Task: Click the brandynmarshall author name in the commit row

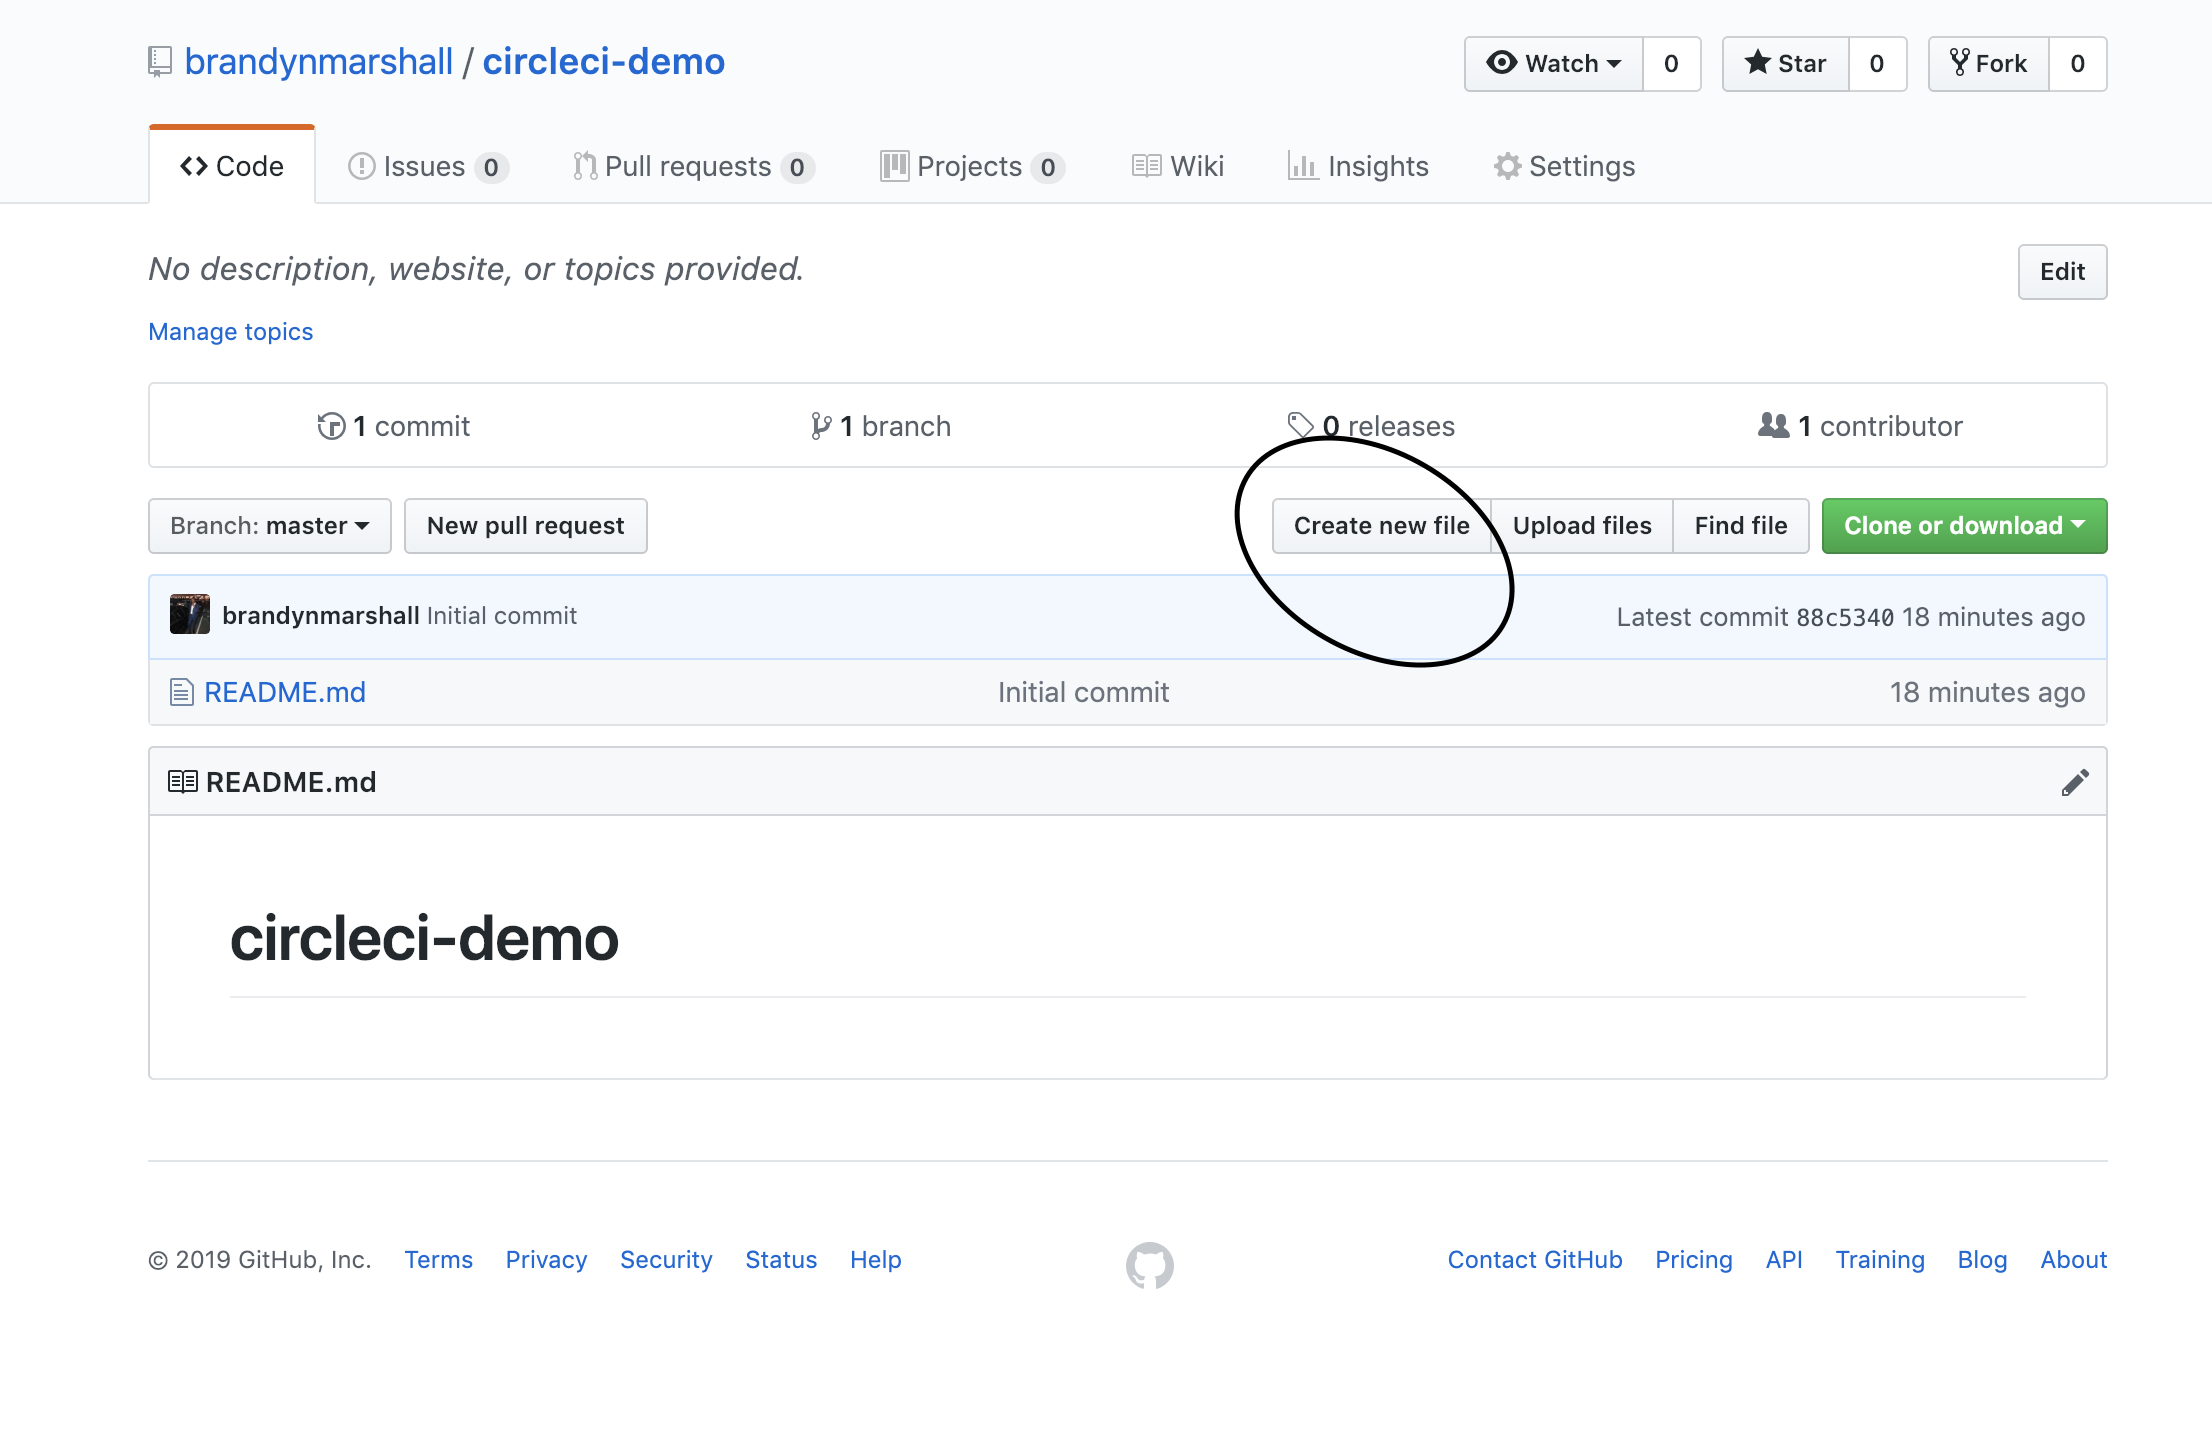Action: point(321,616)
